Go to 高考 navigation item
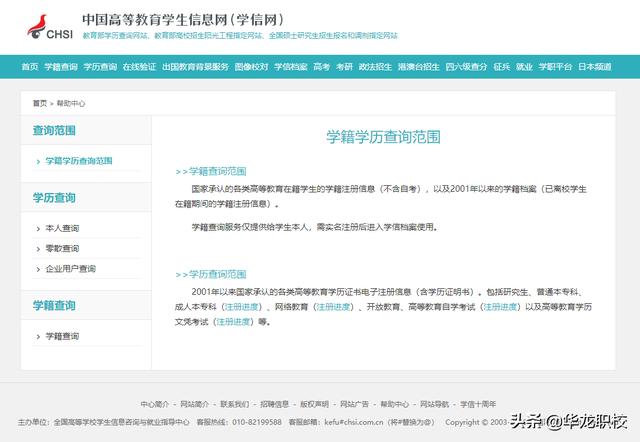 tap(322, 67)
